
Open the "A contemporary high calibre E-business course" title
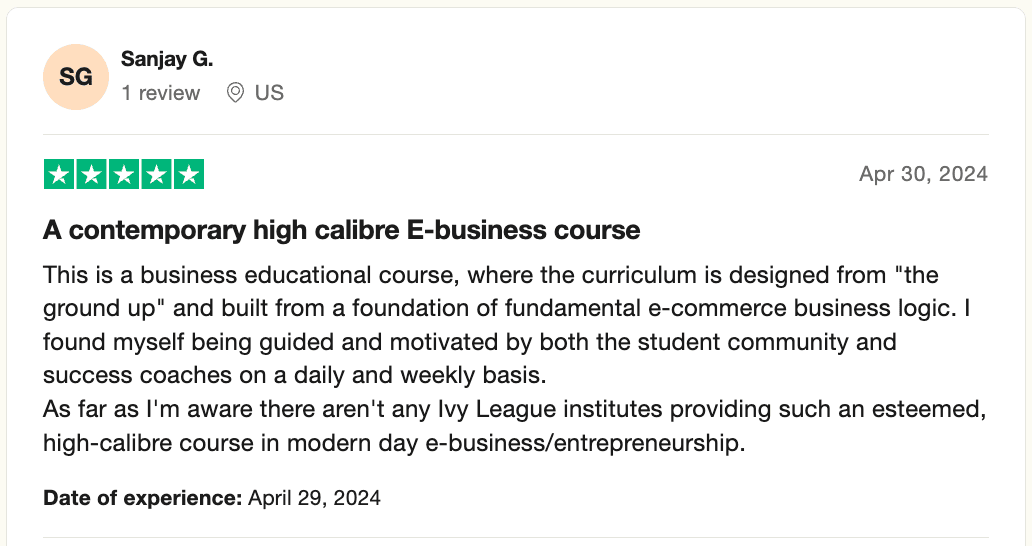pos(341,230)
